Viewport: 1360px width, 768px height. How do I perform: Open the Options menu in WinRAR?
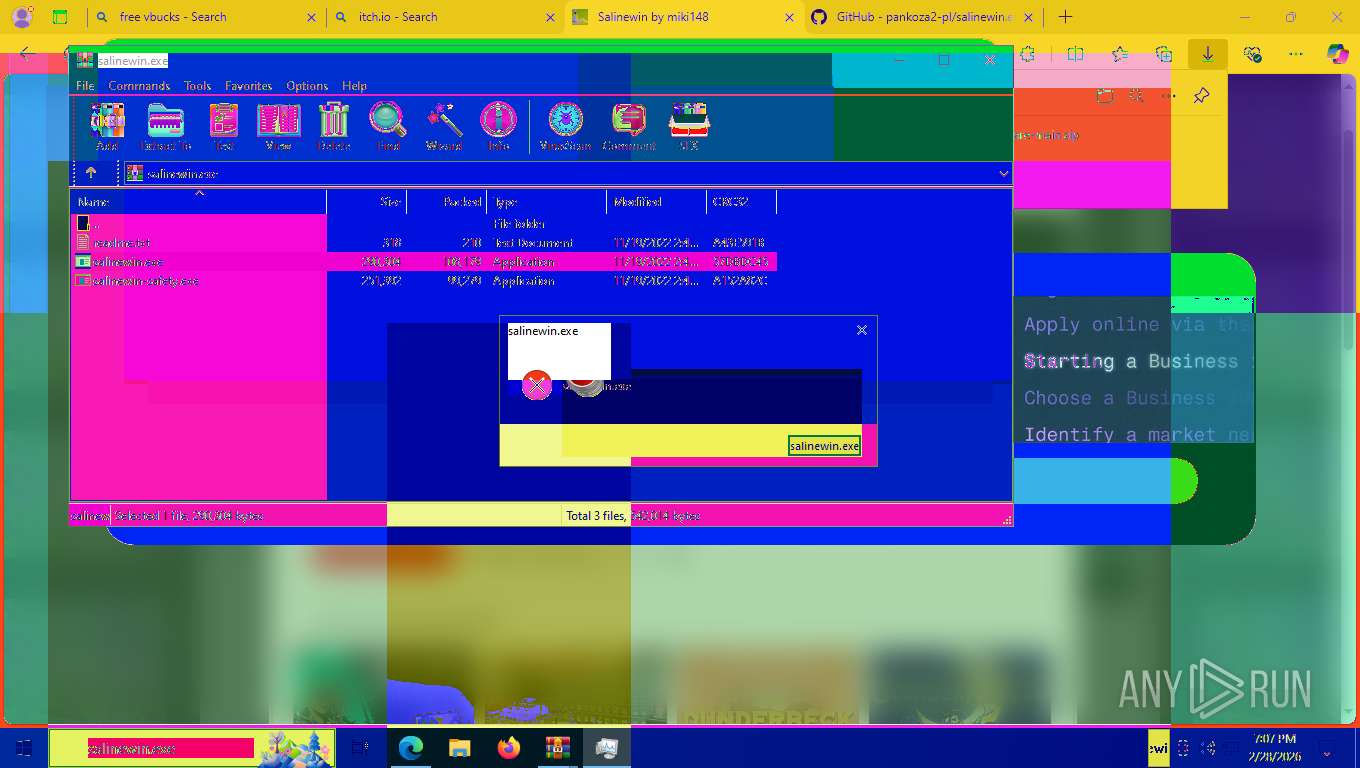(307, 86)
